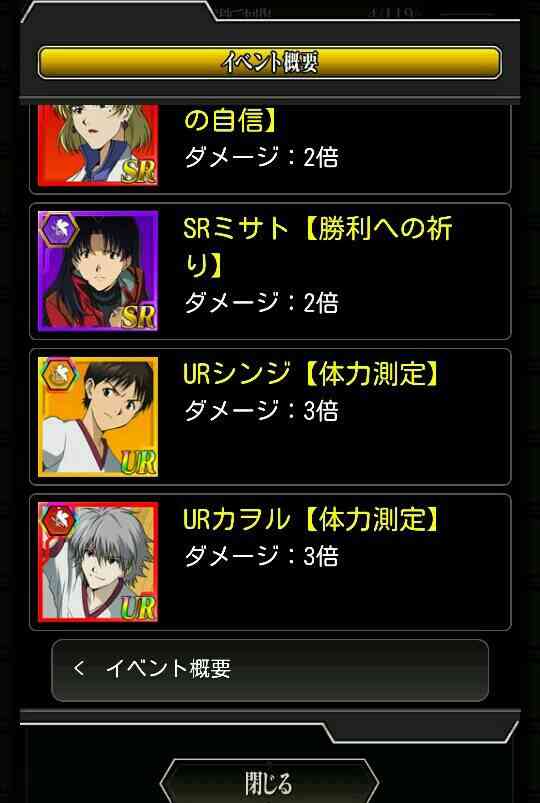Click the orange hexagon badge on Shinji card

[x=58, y=375]
